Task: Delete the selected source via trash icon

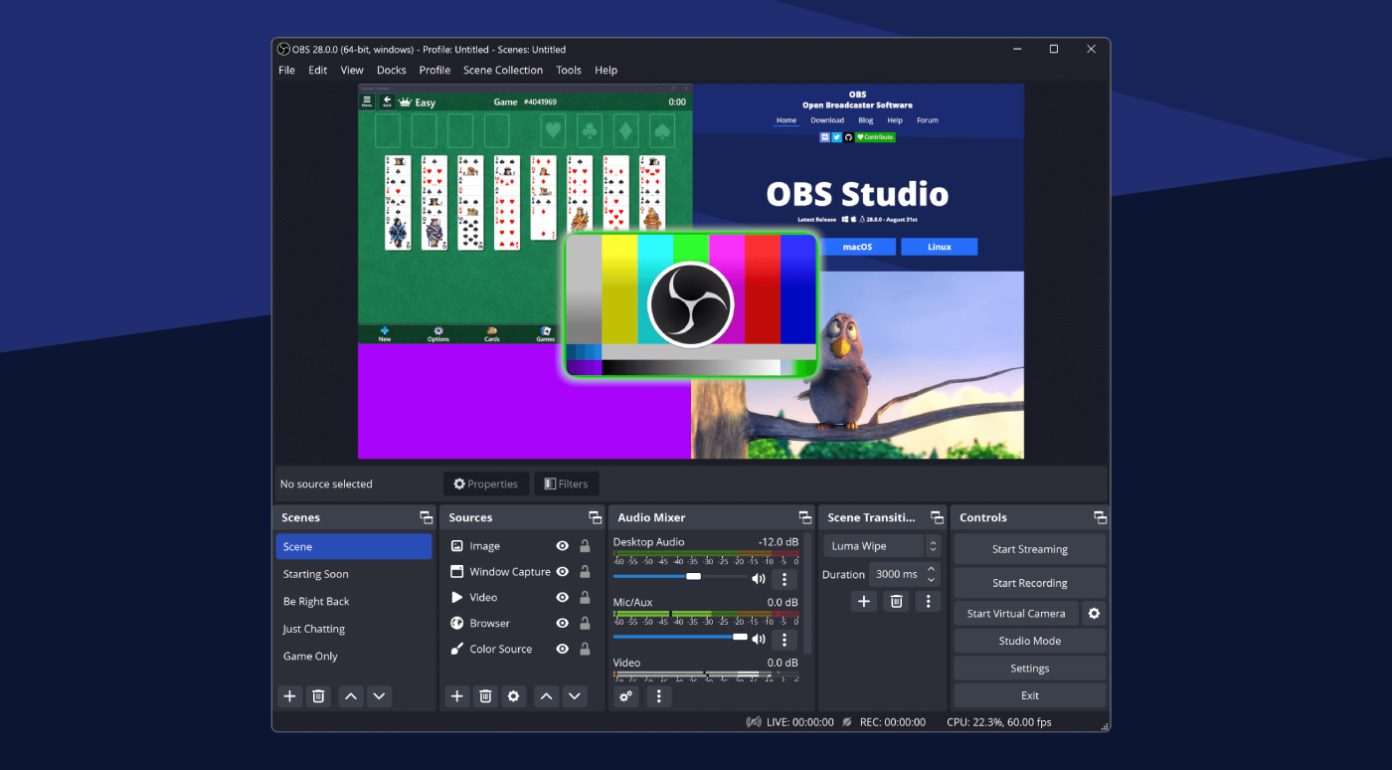Action: [485, 695]
